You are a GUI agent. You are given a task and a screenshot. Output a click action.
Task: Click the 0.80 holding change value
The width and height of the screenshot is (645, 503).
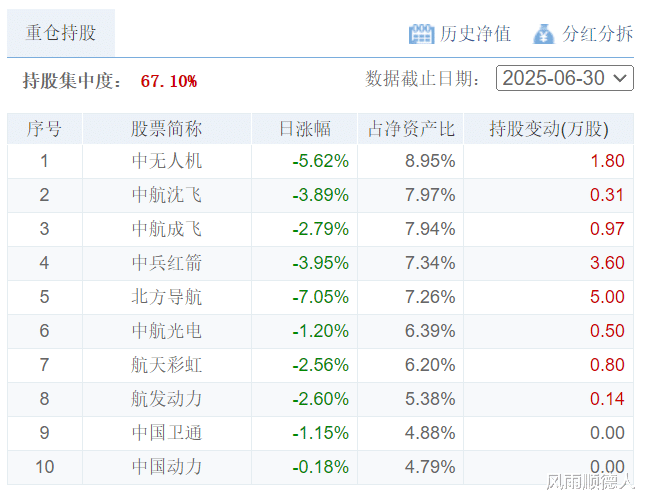click(608, 365)
